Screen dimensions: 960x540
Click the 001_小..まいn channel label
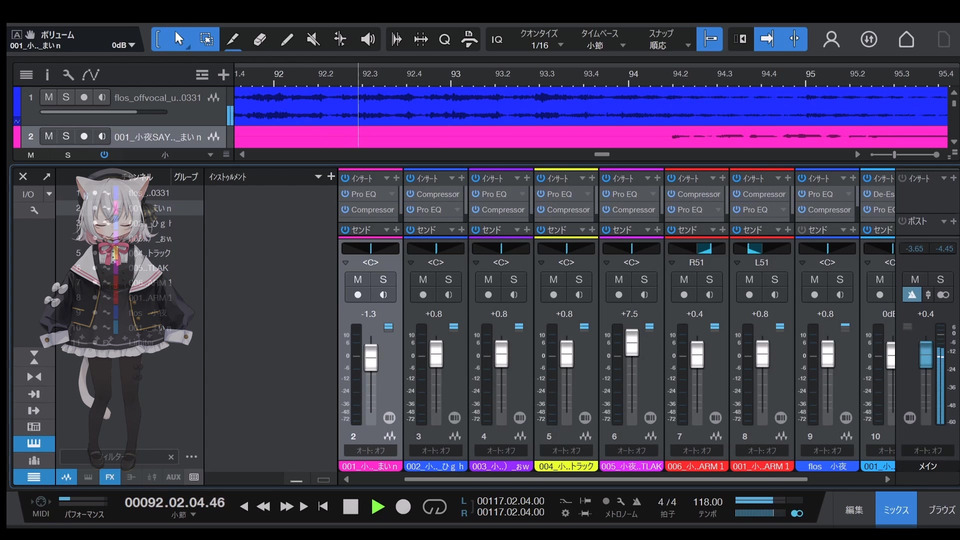370,466
